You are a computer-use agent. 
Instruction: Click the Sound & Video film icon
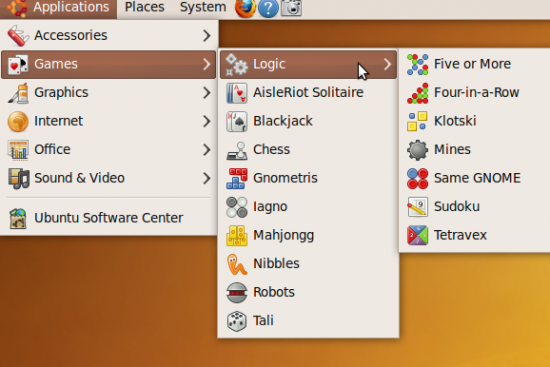pyautogui.click(x=18, y=179)
